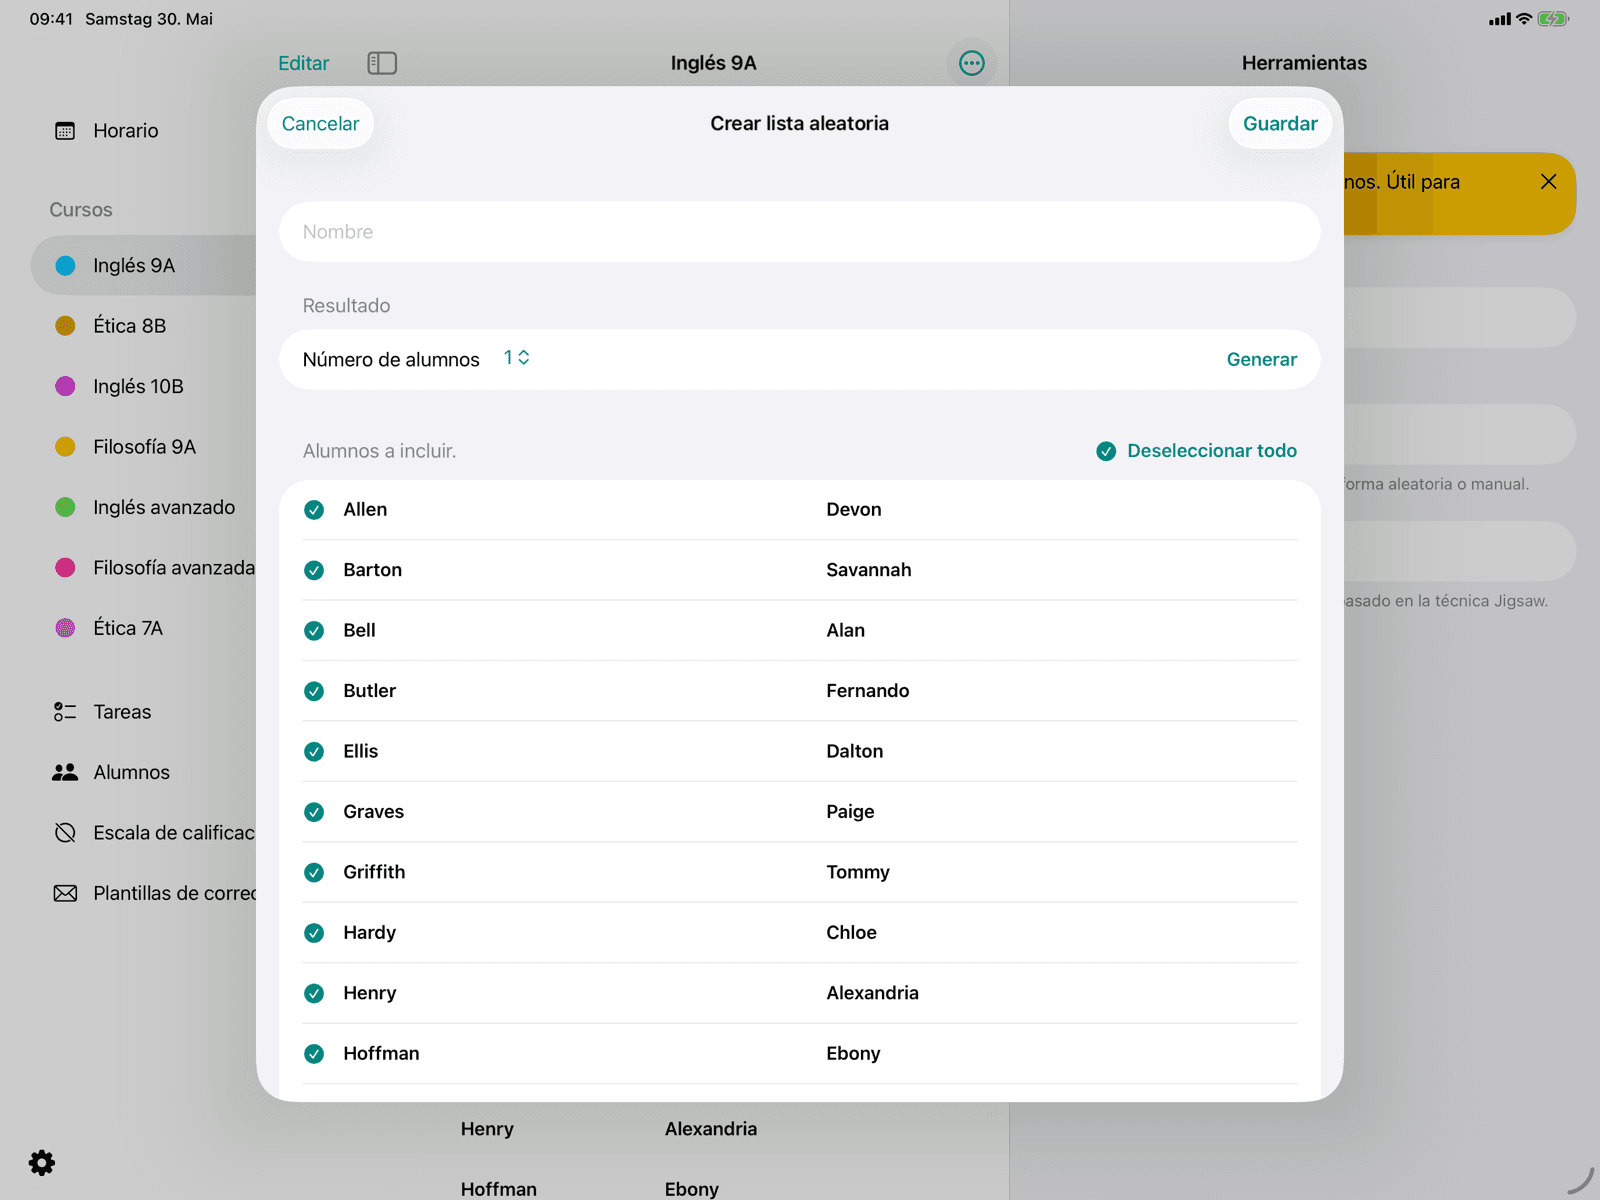Uncheck student Butler Fernando
1600x1200 pixels.
click(314, 691)
